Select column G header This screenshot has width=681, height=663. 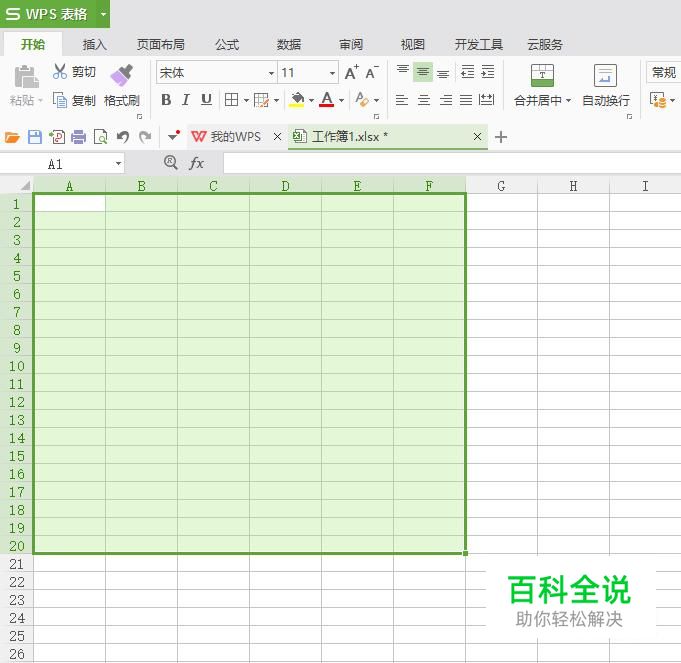pyautogui.click(x=501, y=186)
